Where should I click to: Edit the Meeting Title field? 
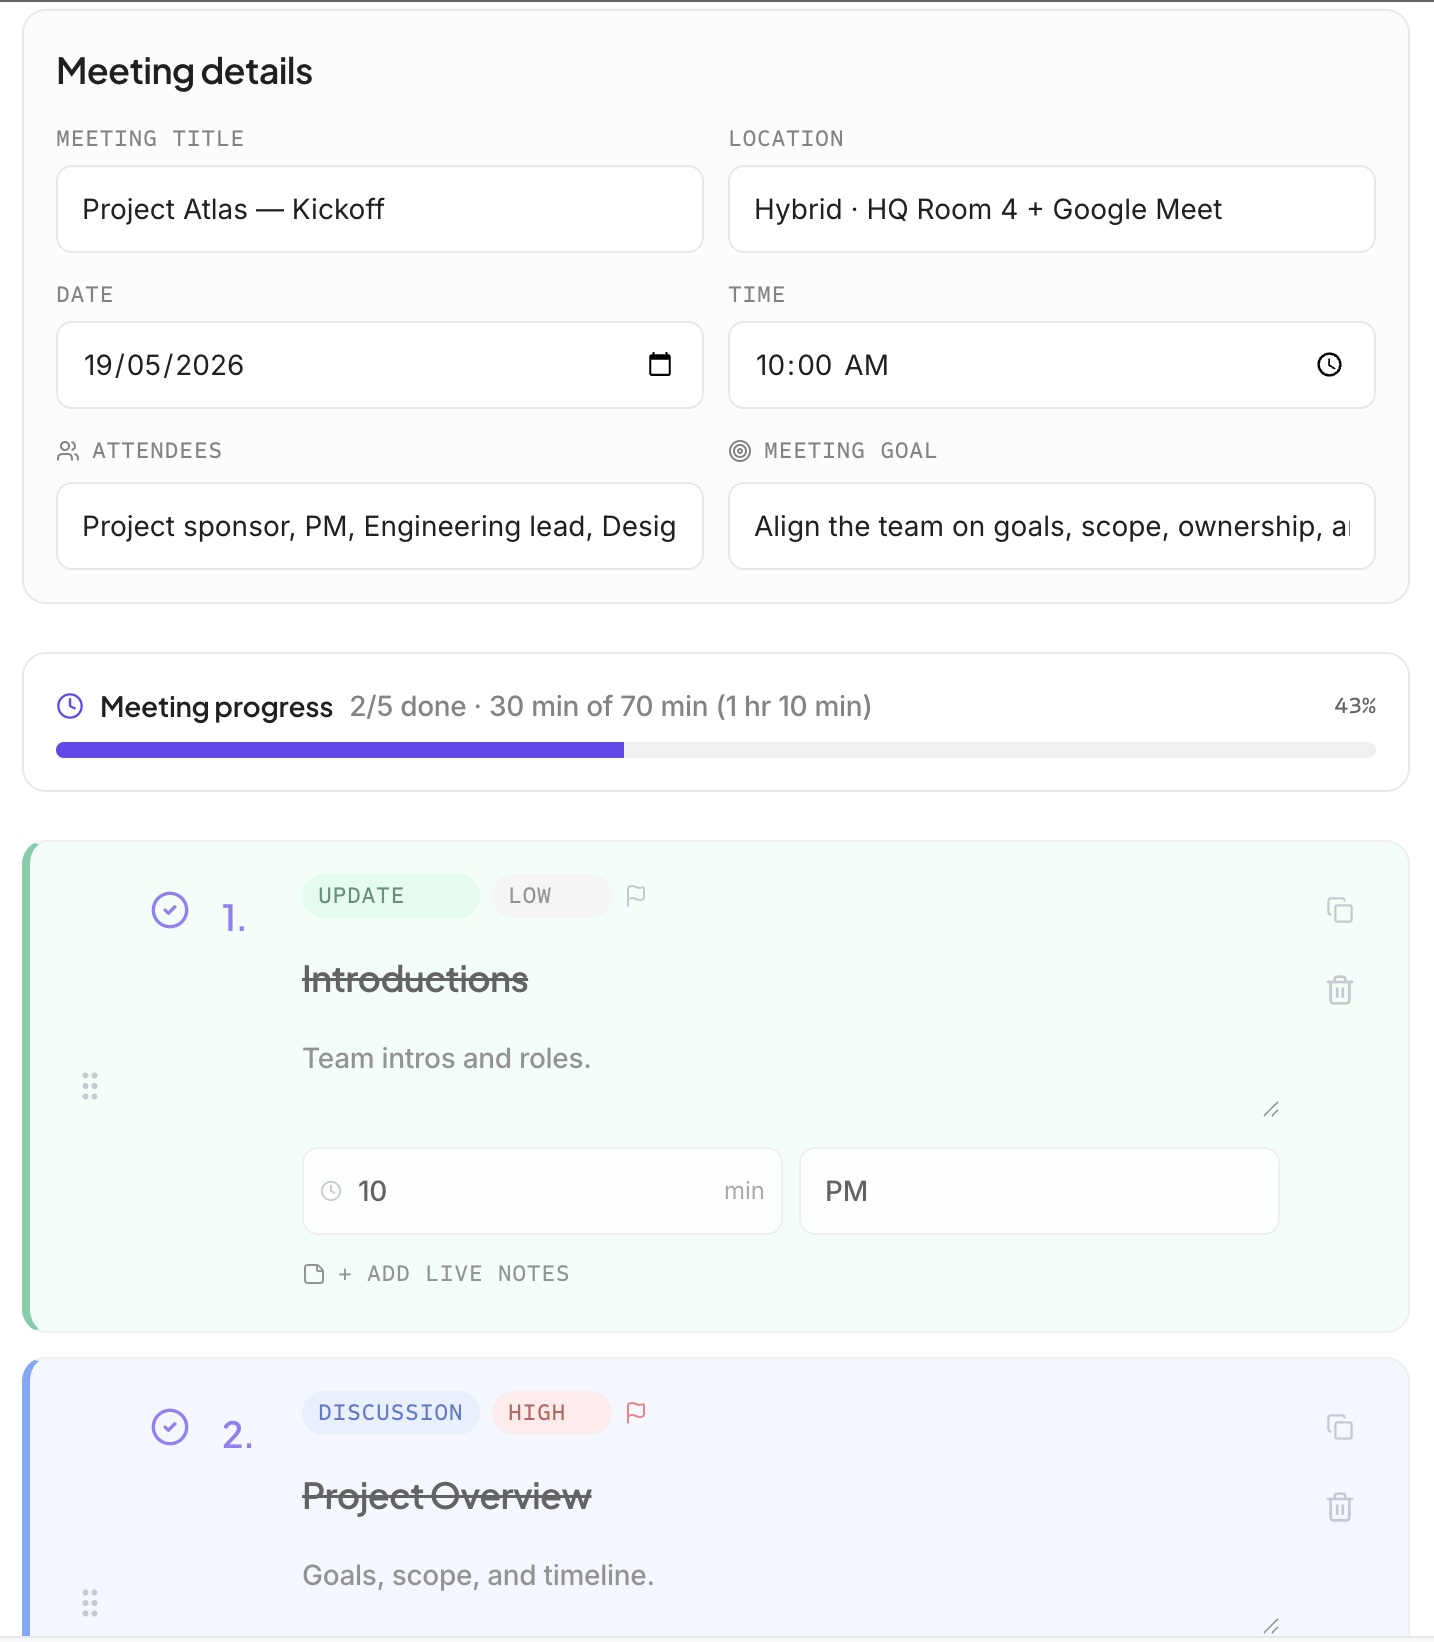coord(380,209)
